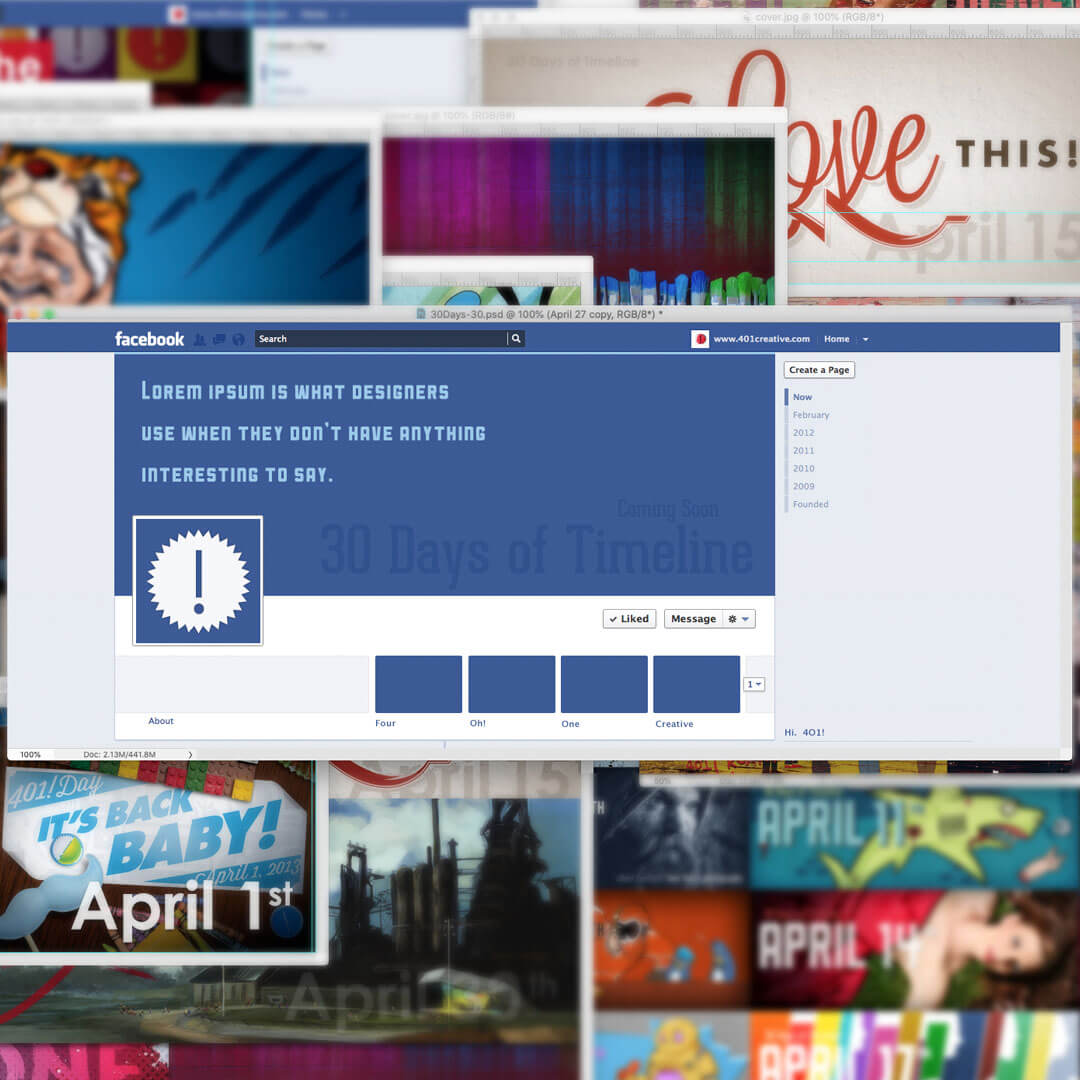Expand the apps count dropdown showing 1
The image size is (1080, 1080).
pyautogui.click(x=754, y=684)
